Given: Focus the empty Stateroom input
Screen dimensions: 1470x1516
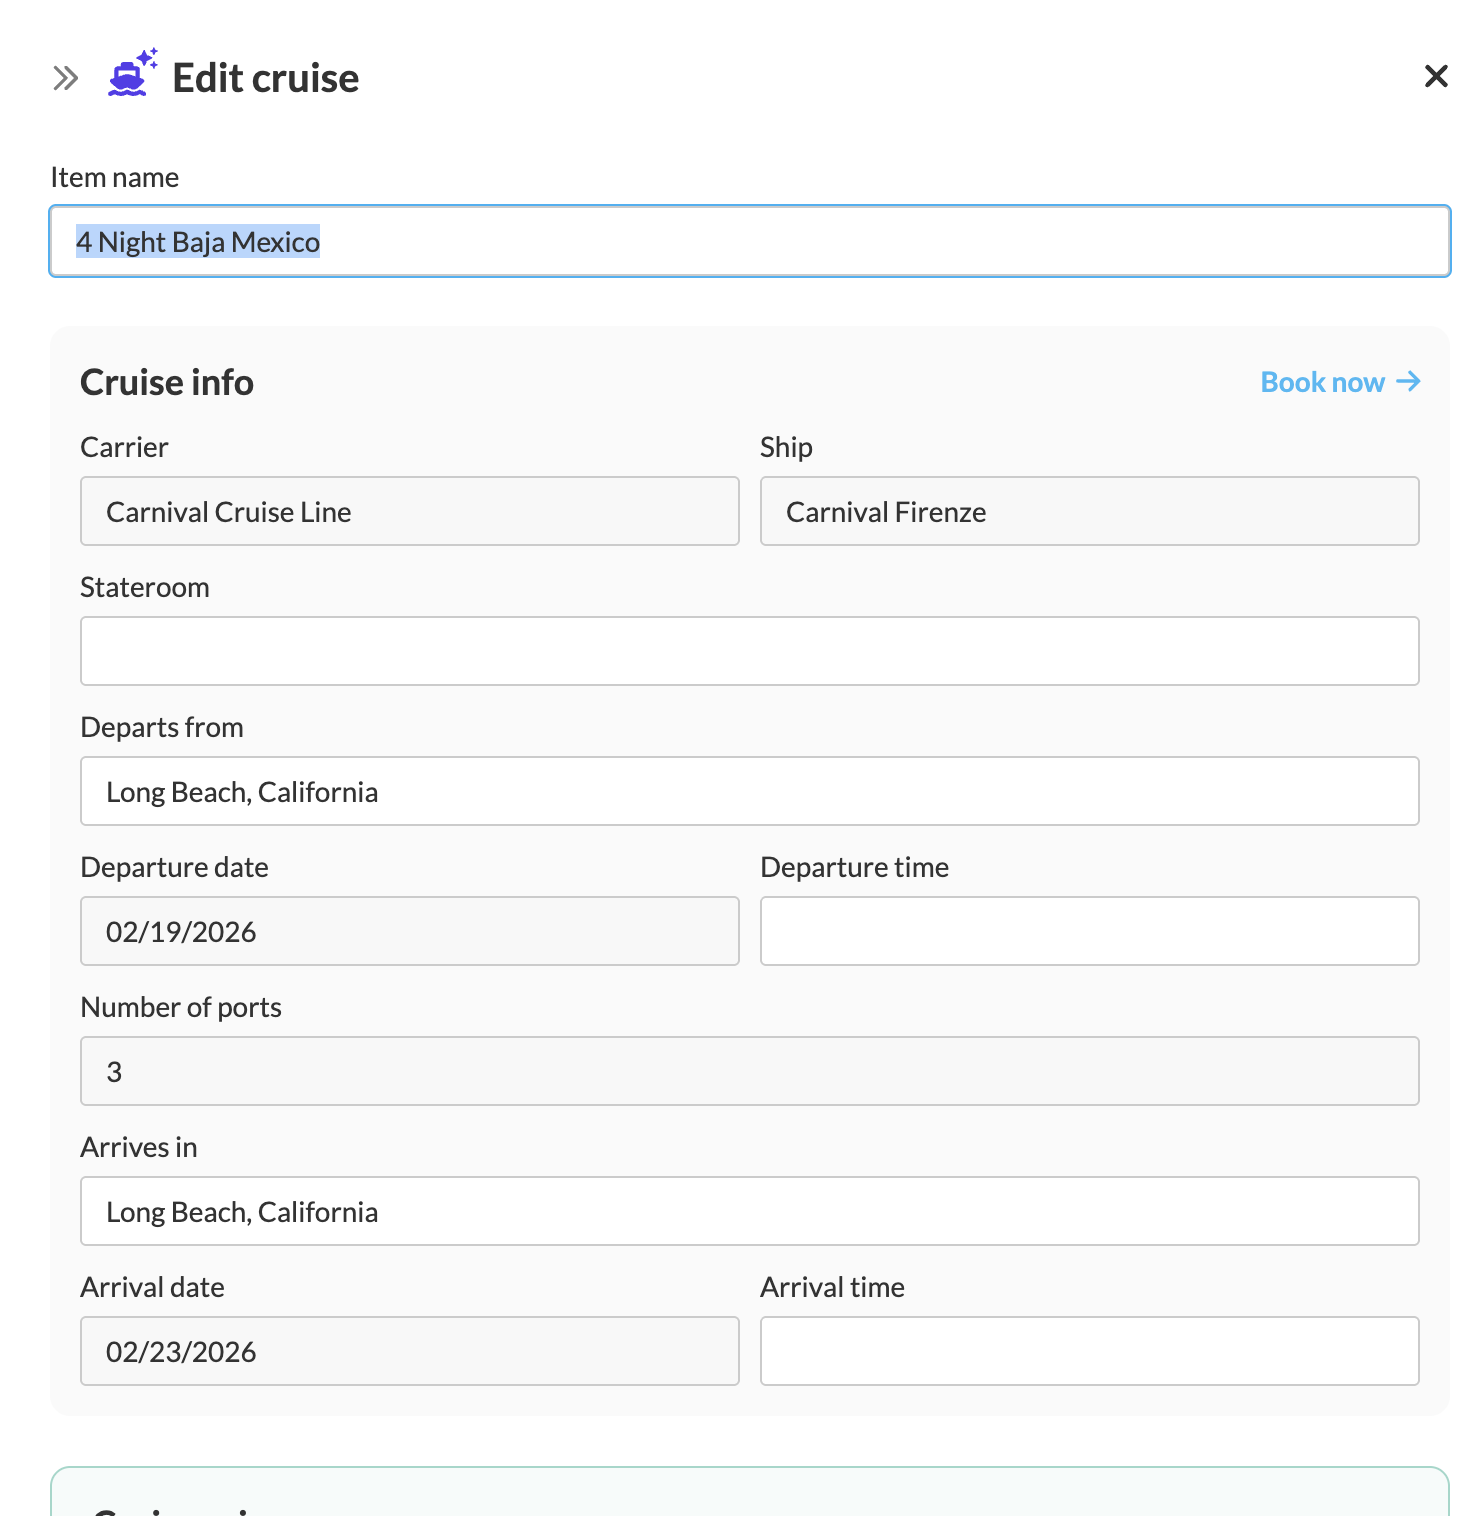Looking at the screenshot, I should coord(749,652).
